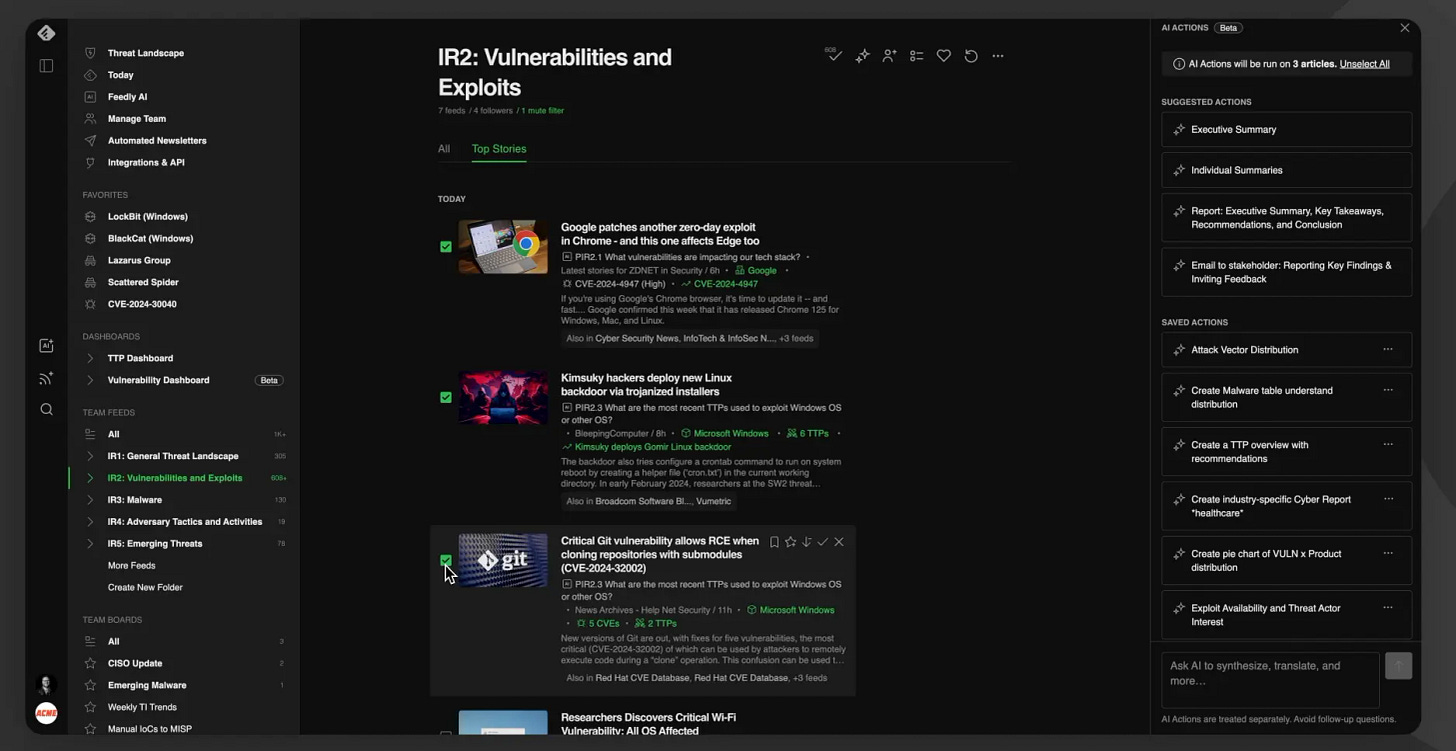Open options for Attack Vector Distribution
The height and width of the screenshot is (751, 1456).
(1388, 349)
